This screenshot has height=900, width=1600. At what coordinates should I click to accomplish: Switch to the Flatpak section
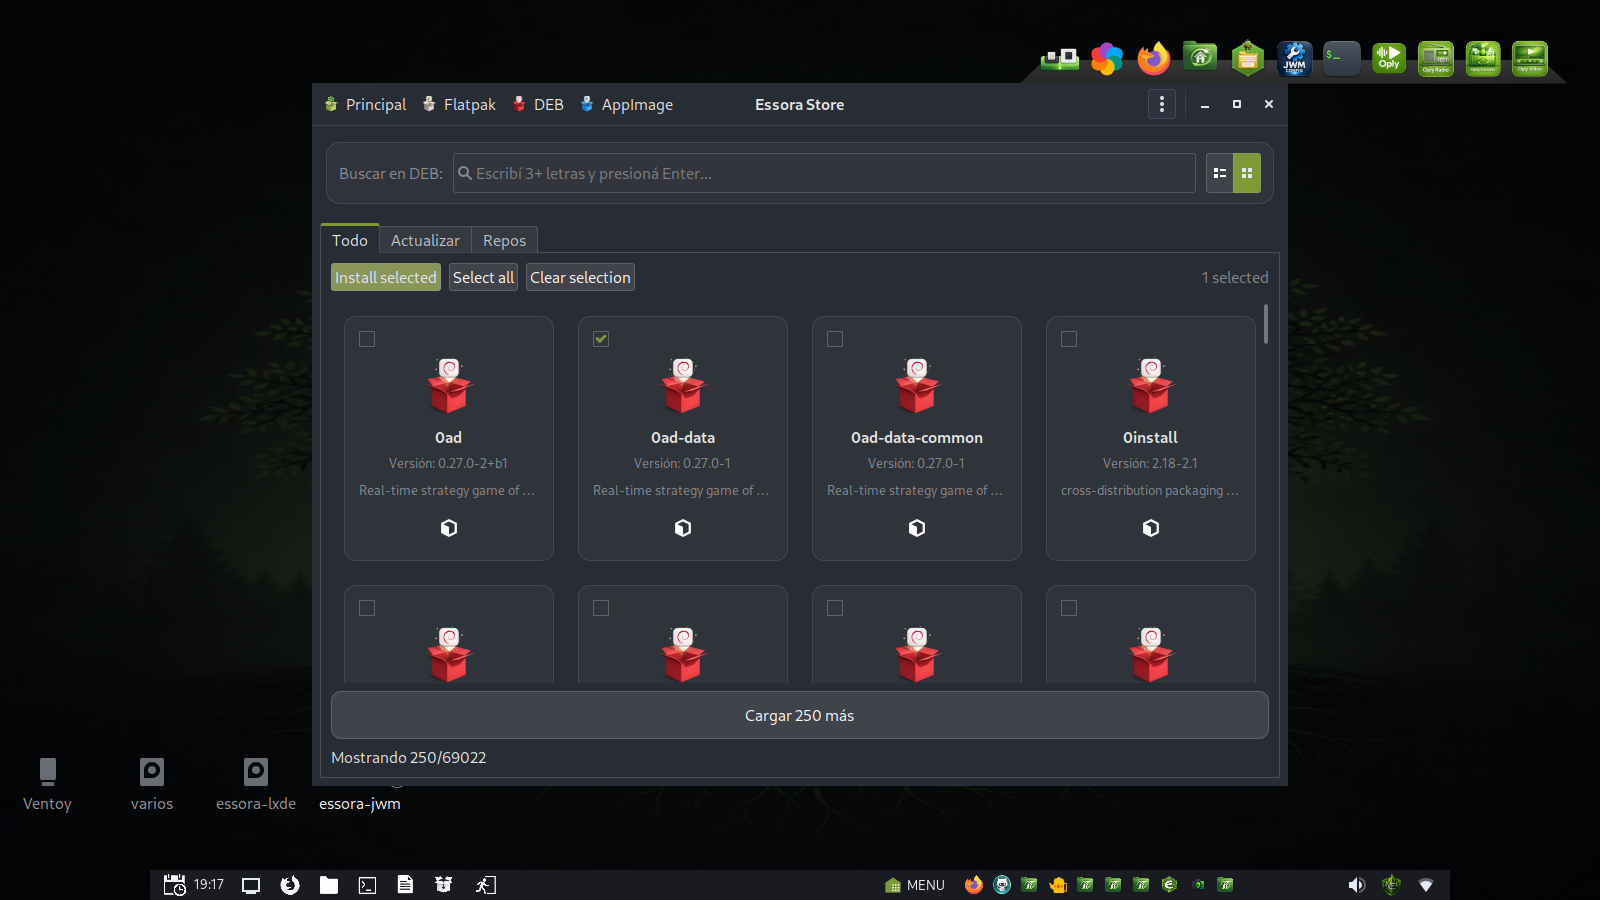[459, 104]
